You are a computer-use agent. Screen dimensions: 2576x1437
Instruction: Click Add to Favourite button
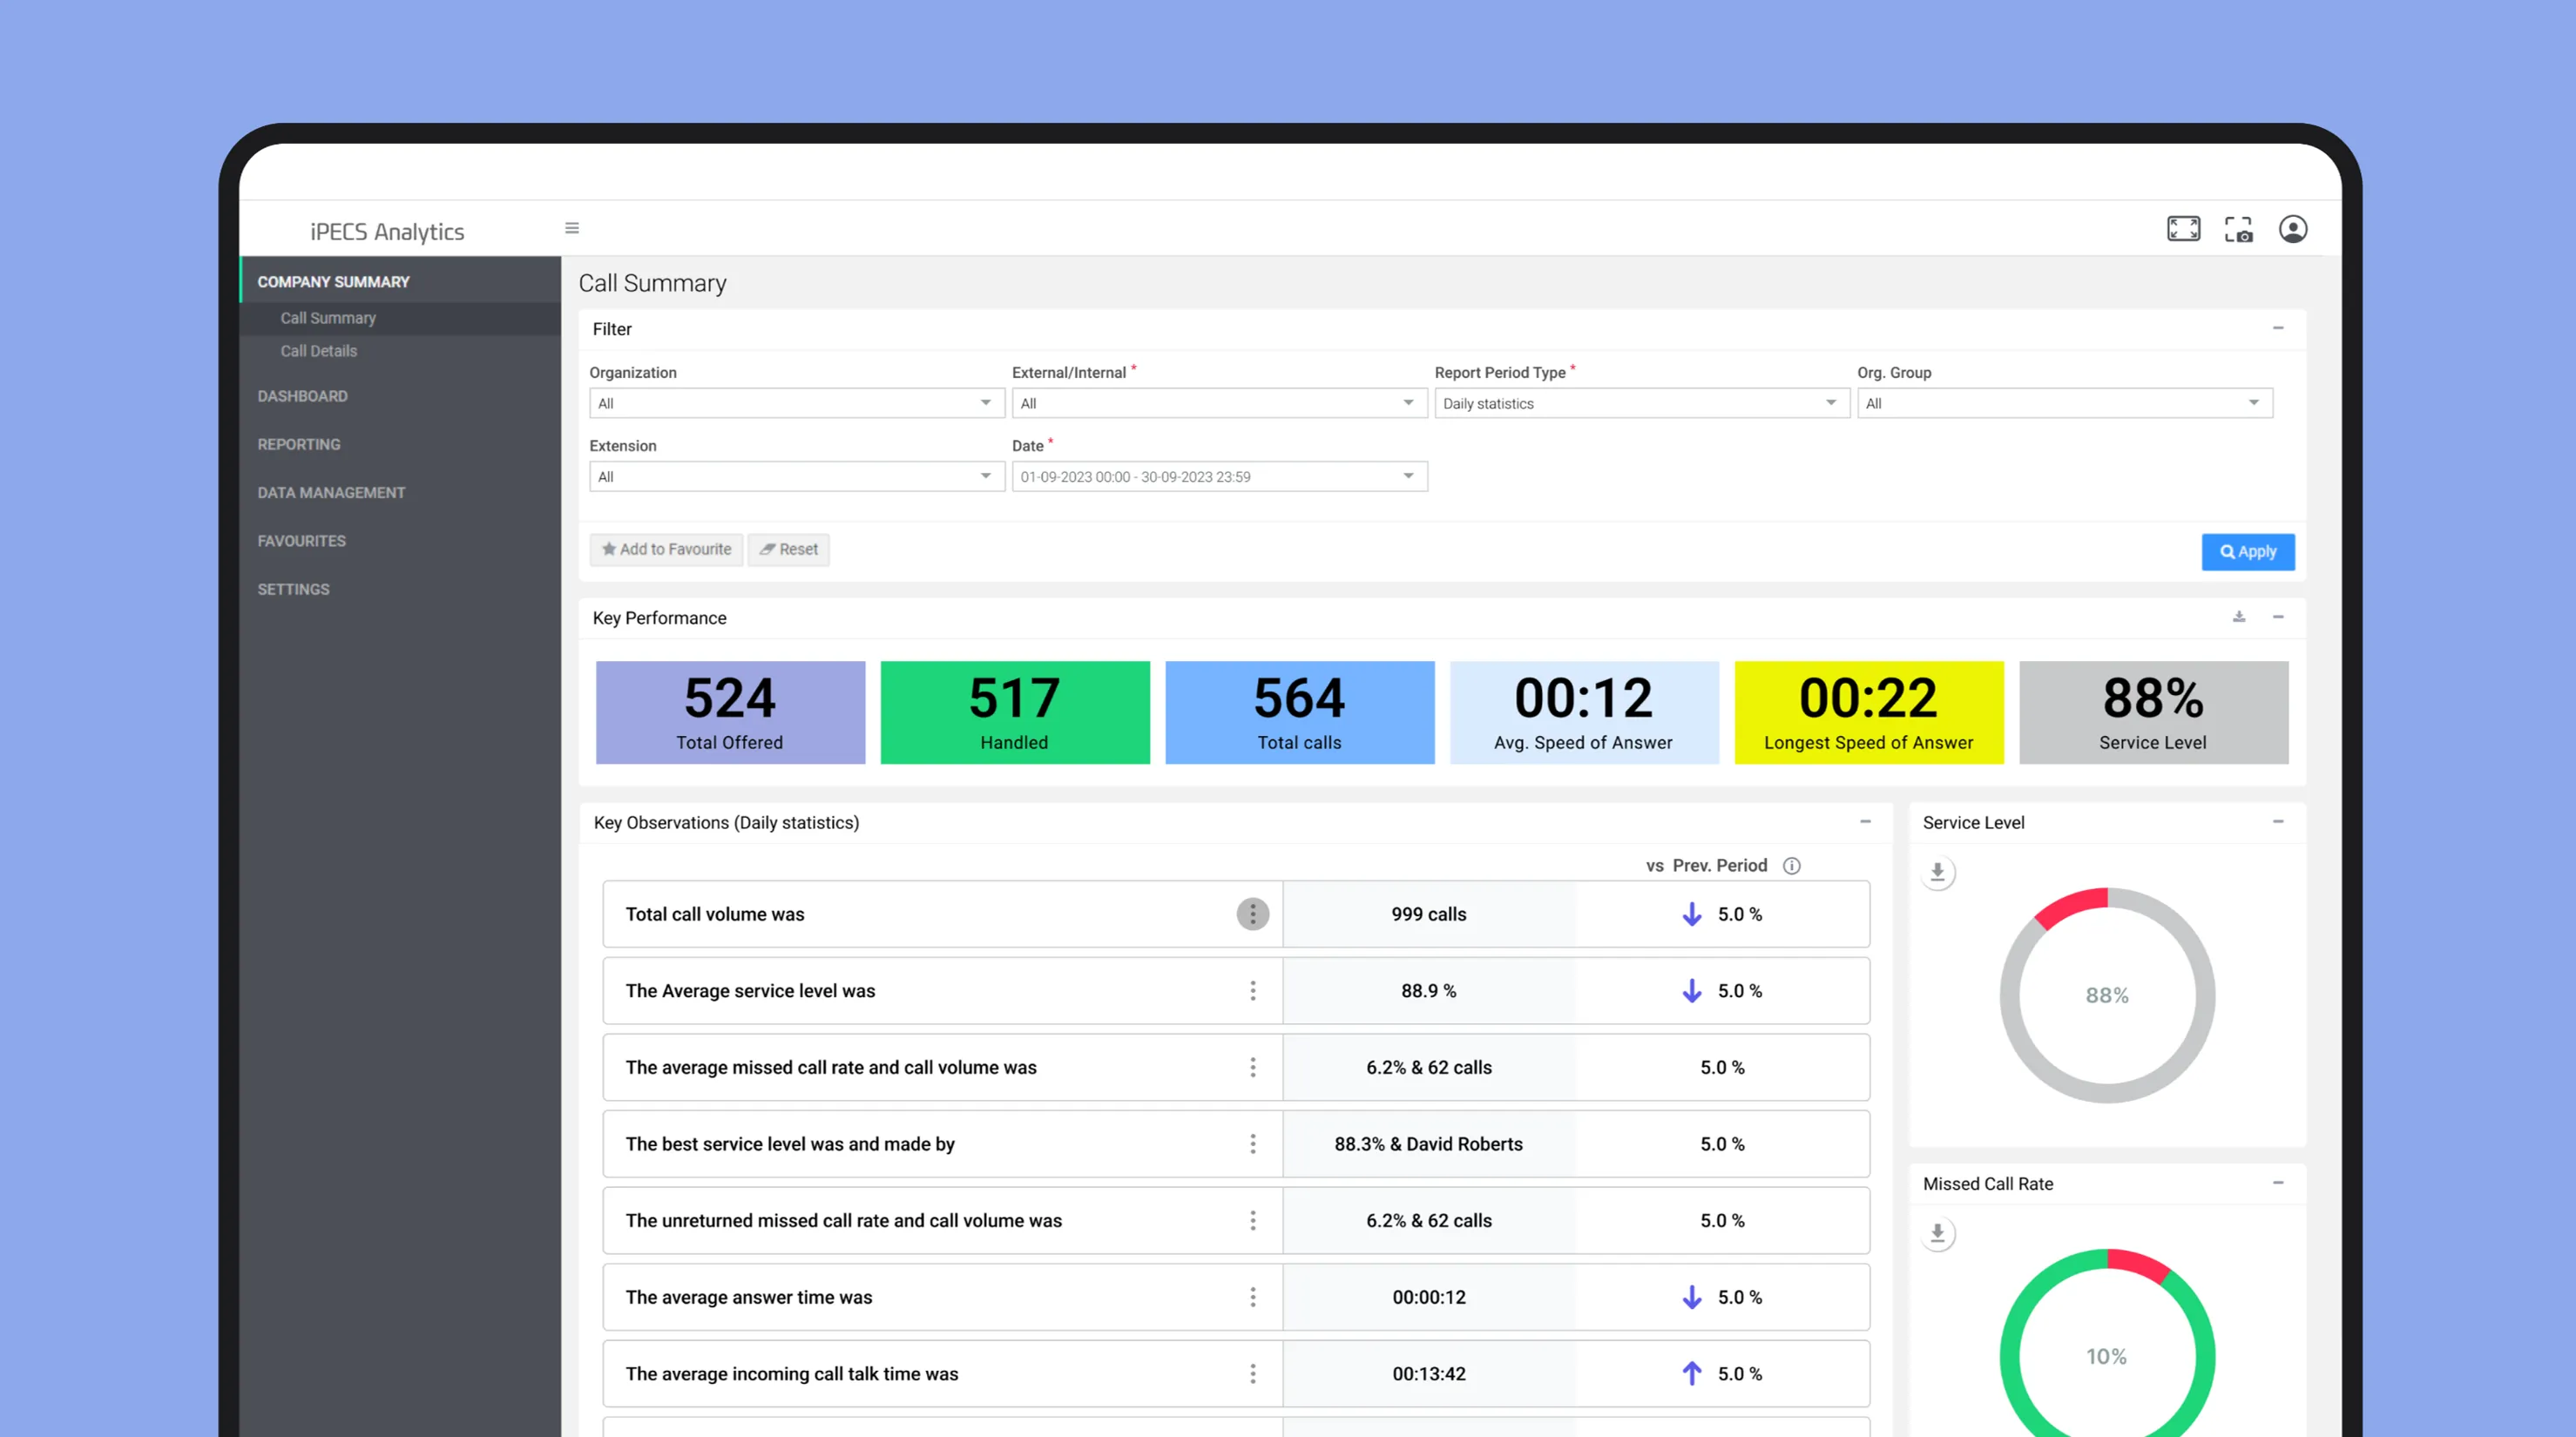(666, 549)
